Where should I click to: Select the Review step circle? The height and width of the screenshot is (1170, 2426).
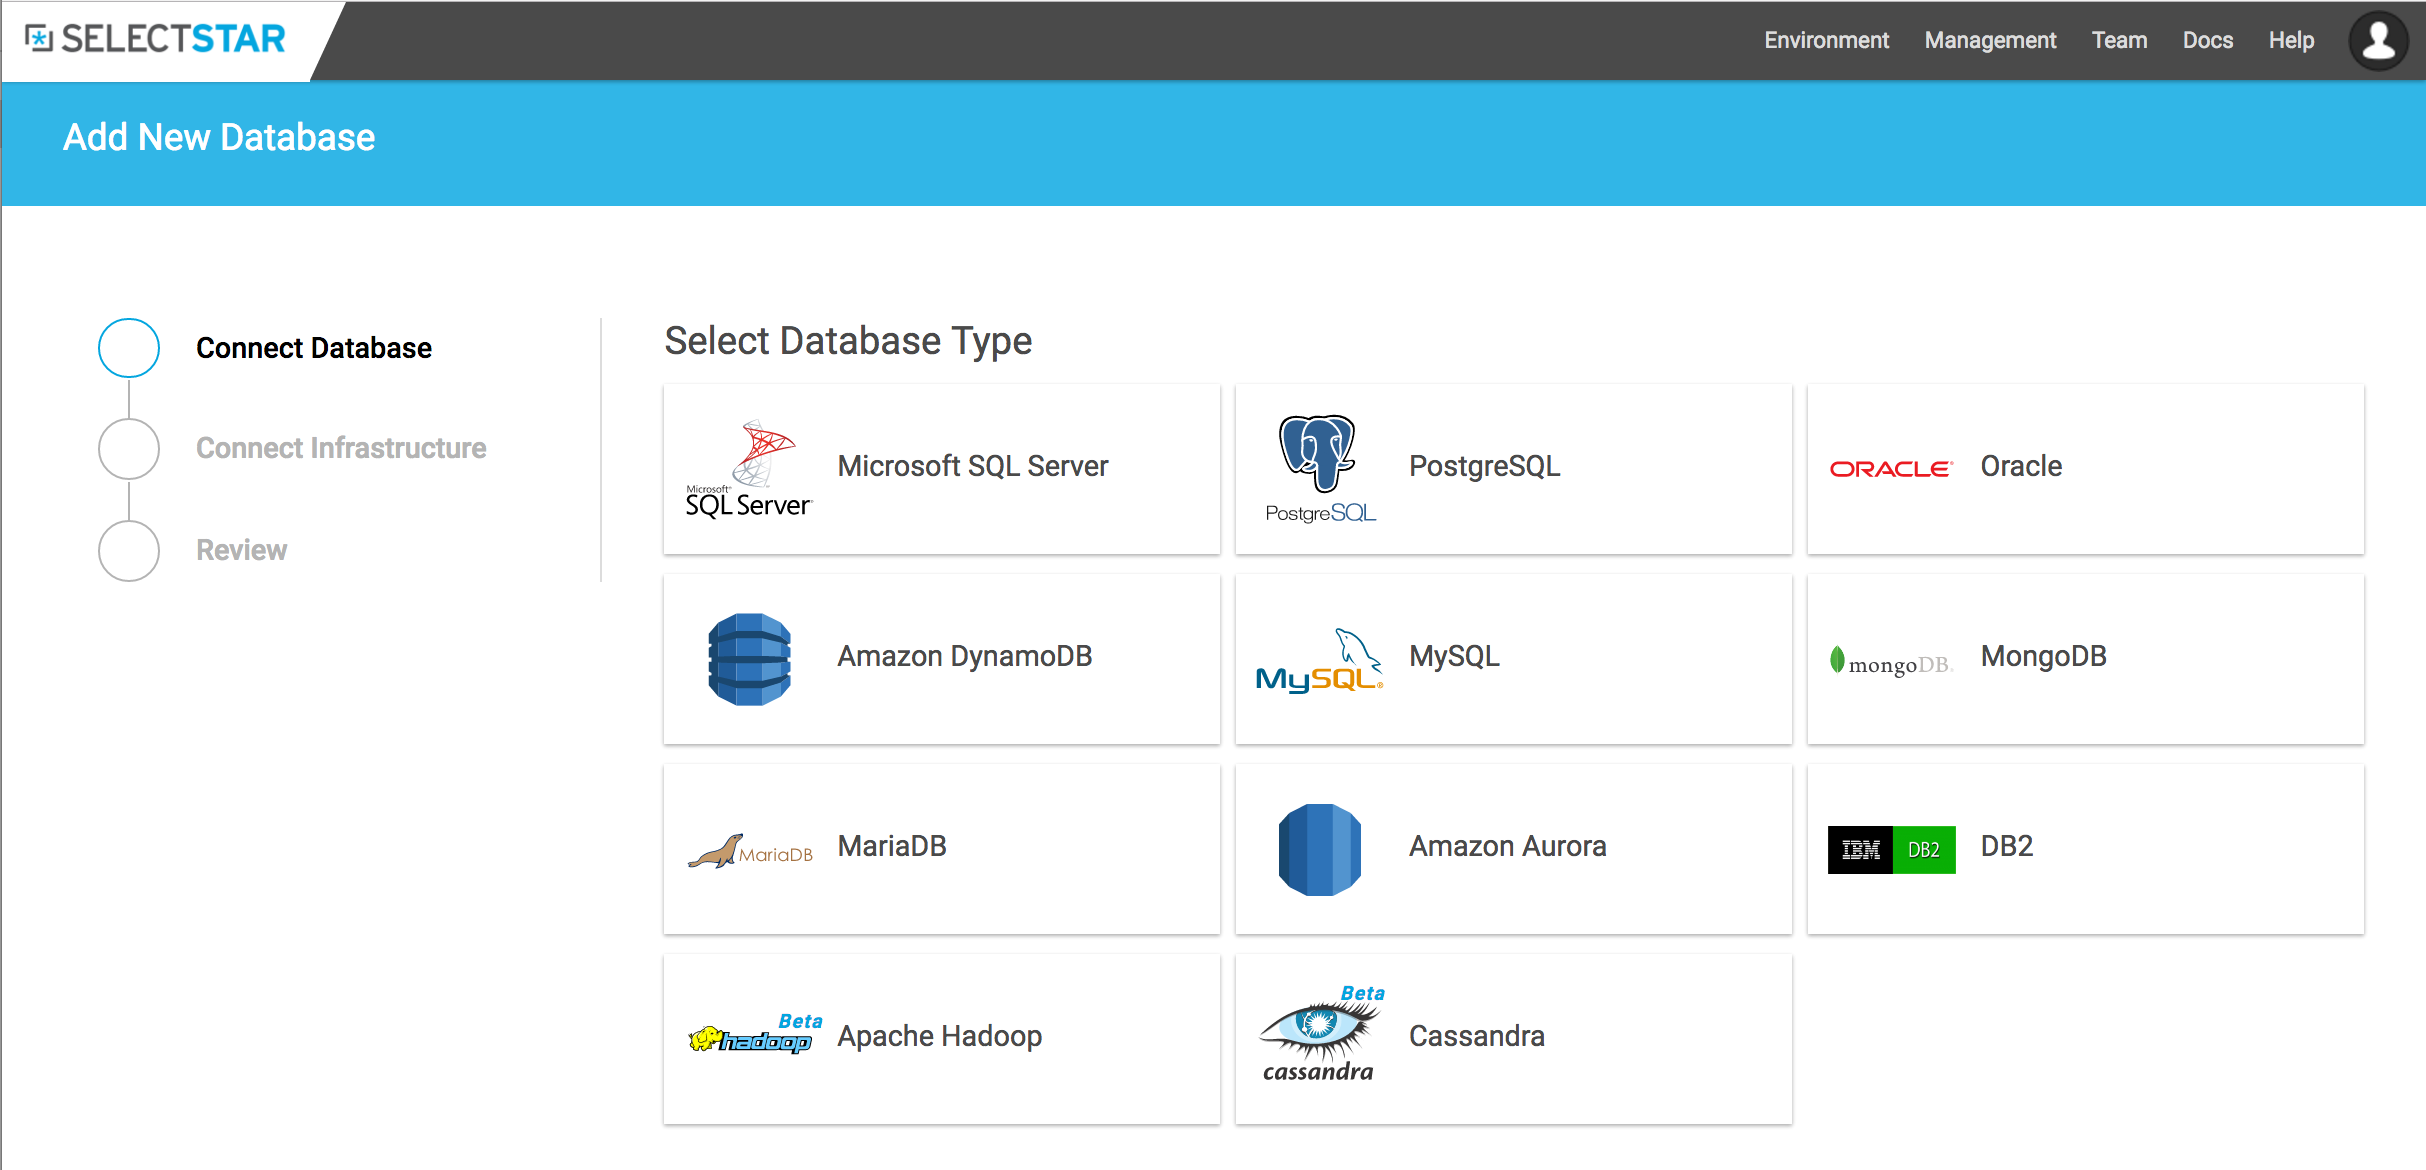tap(129, 550)
